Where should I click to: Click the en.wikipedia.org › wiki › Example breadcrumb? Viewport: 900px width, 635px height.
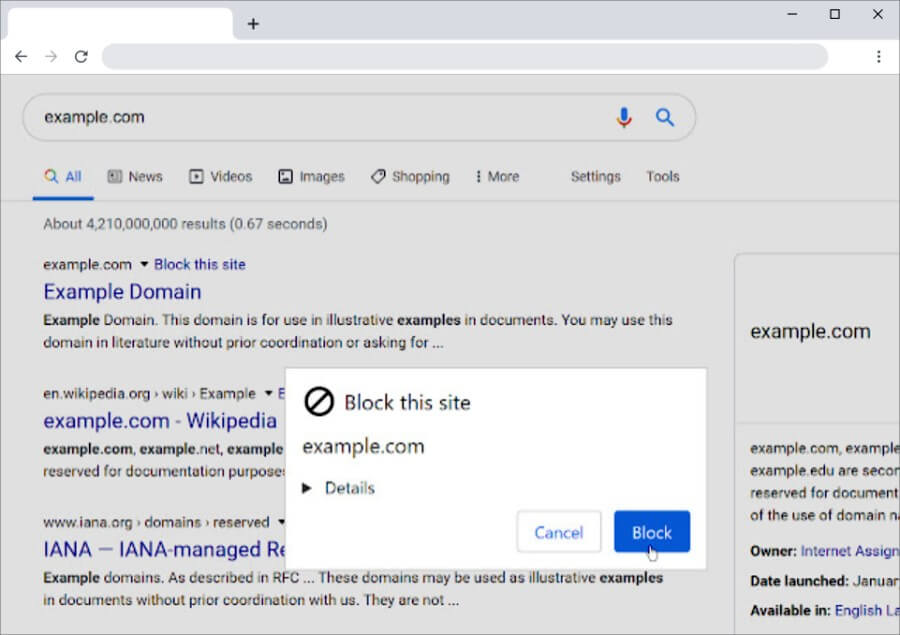[x=149, y=394]
